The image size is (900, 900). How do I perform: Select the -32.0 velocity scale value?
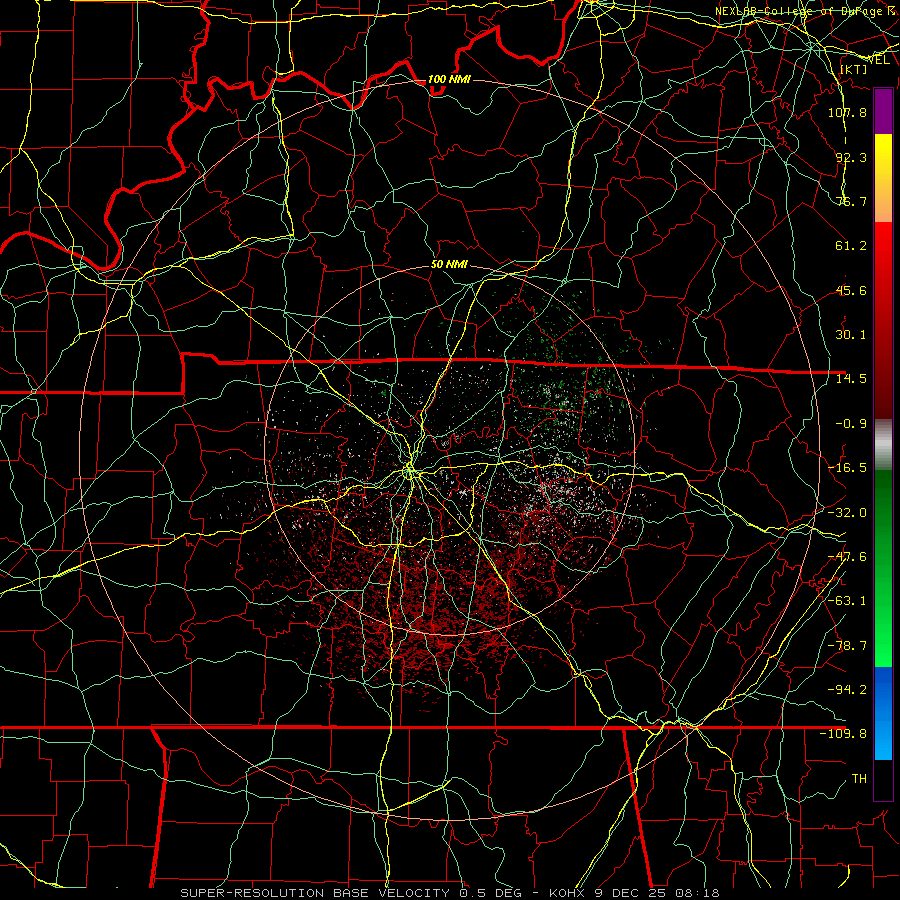coord(847,513)
